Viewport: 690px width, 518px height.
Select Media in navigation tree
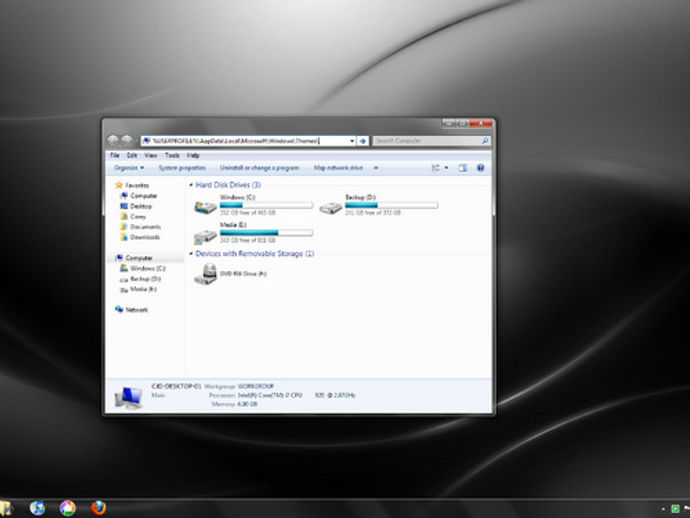(x=143, y=289)
